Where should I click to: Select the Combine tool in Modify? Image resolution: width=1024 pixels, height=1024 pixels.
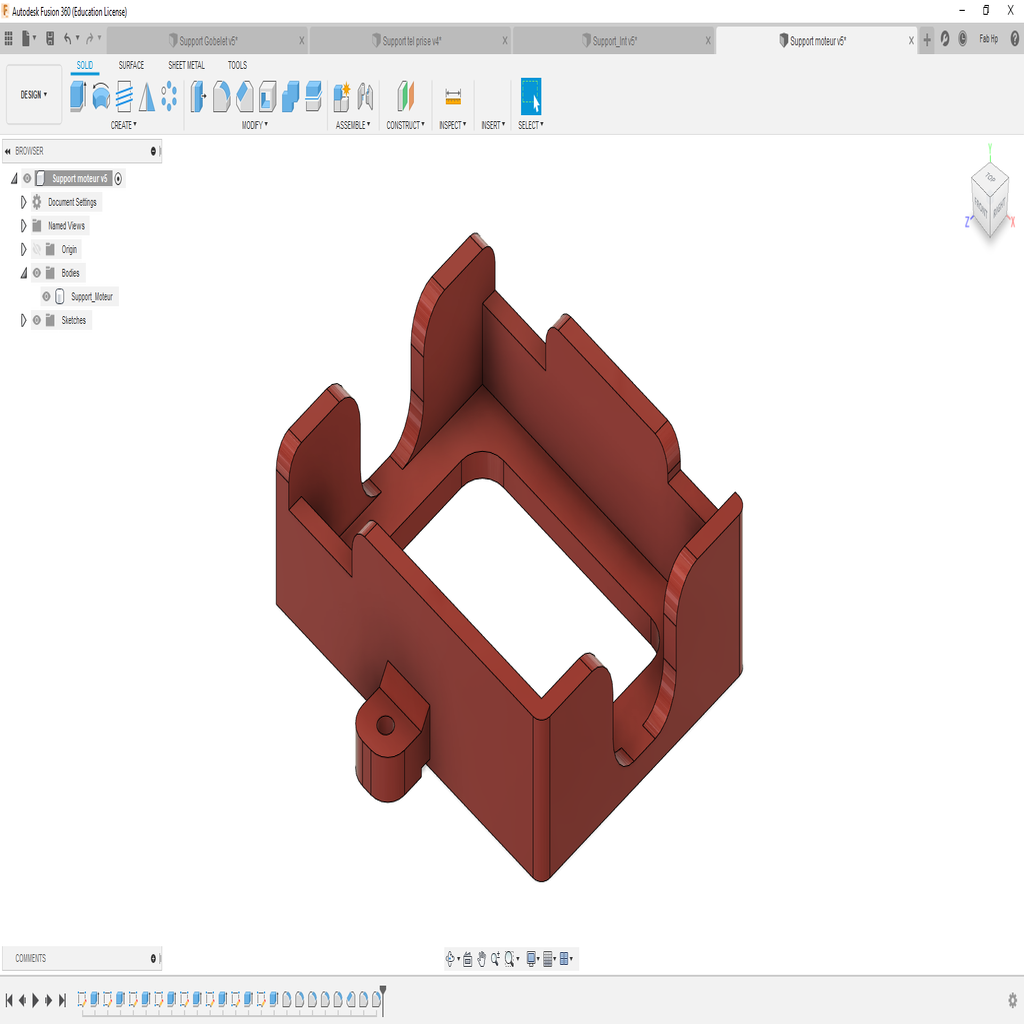coord(291,96)
